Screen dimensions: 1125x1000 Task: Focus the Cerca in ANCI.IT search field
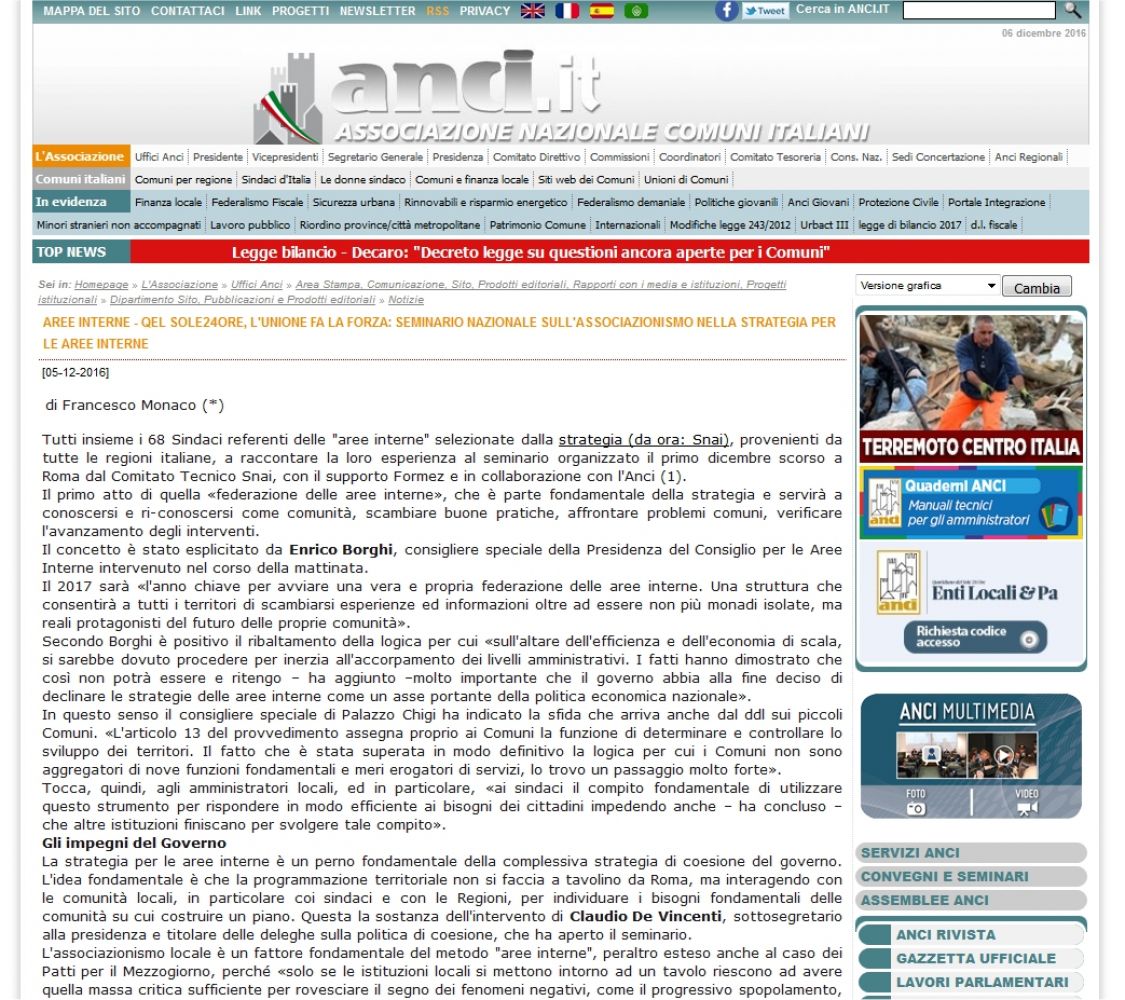click(979, 10)
